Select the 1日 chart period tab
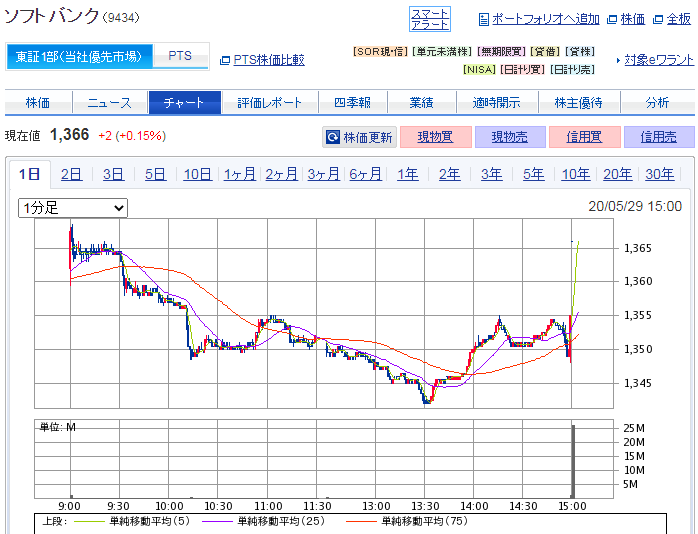698x534 pixels. point(30,174)
